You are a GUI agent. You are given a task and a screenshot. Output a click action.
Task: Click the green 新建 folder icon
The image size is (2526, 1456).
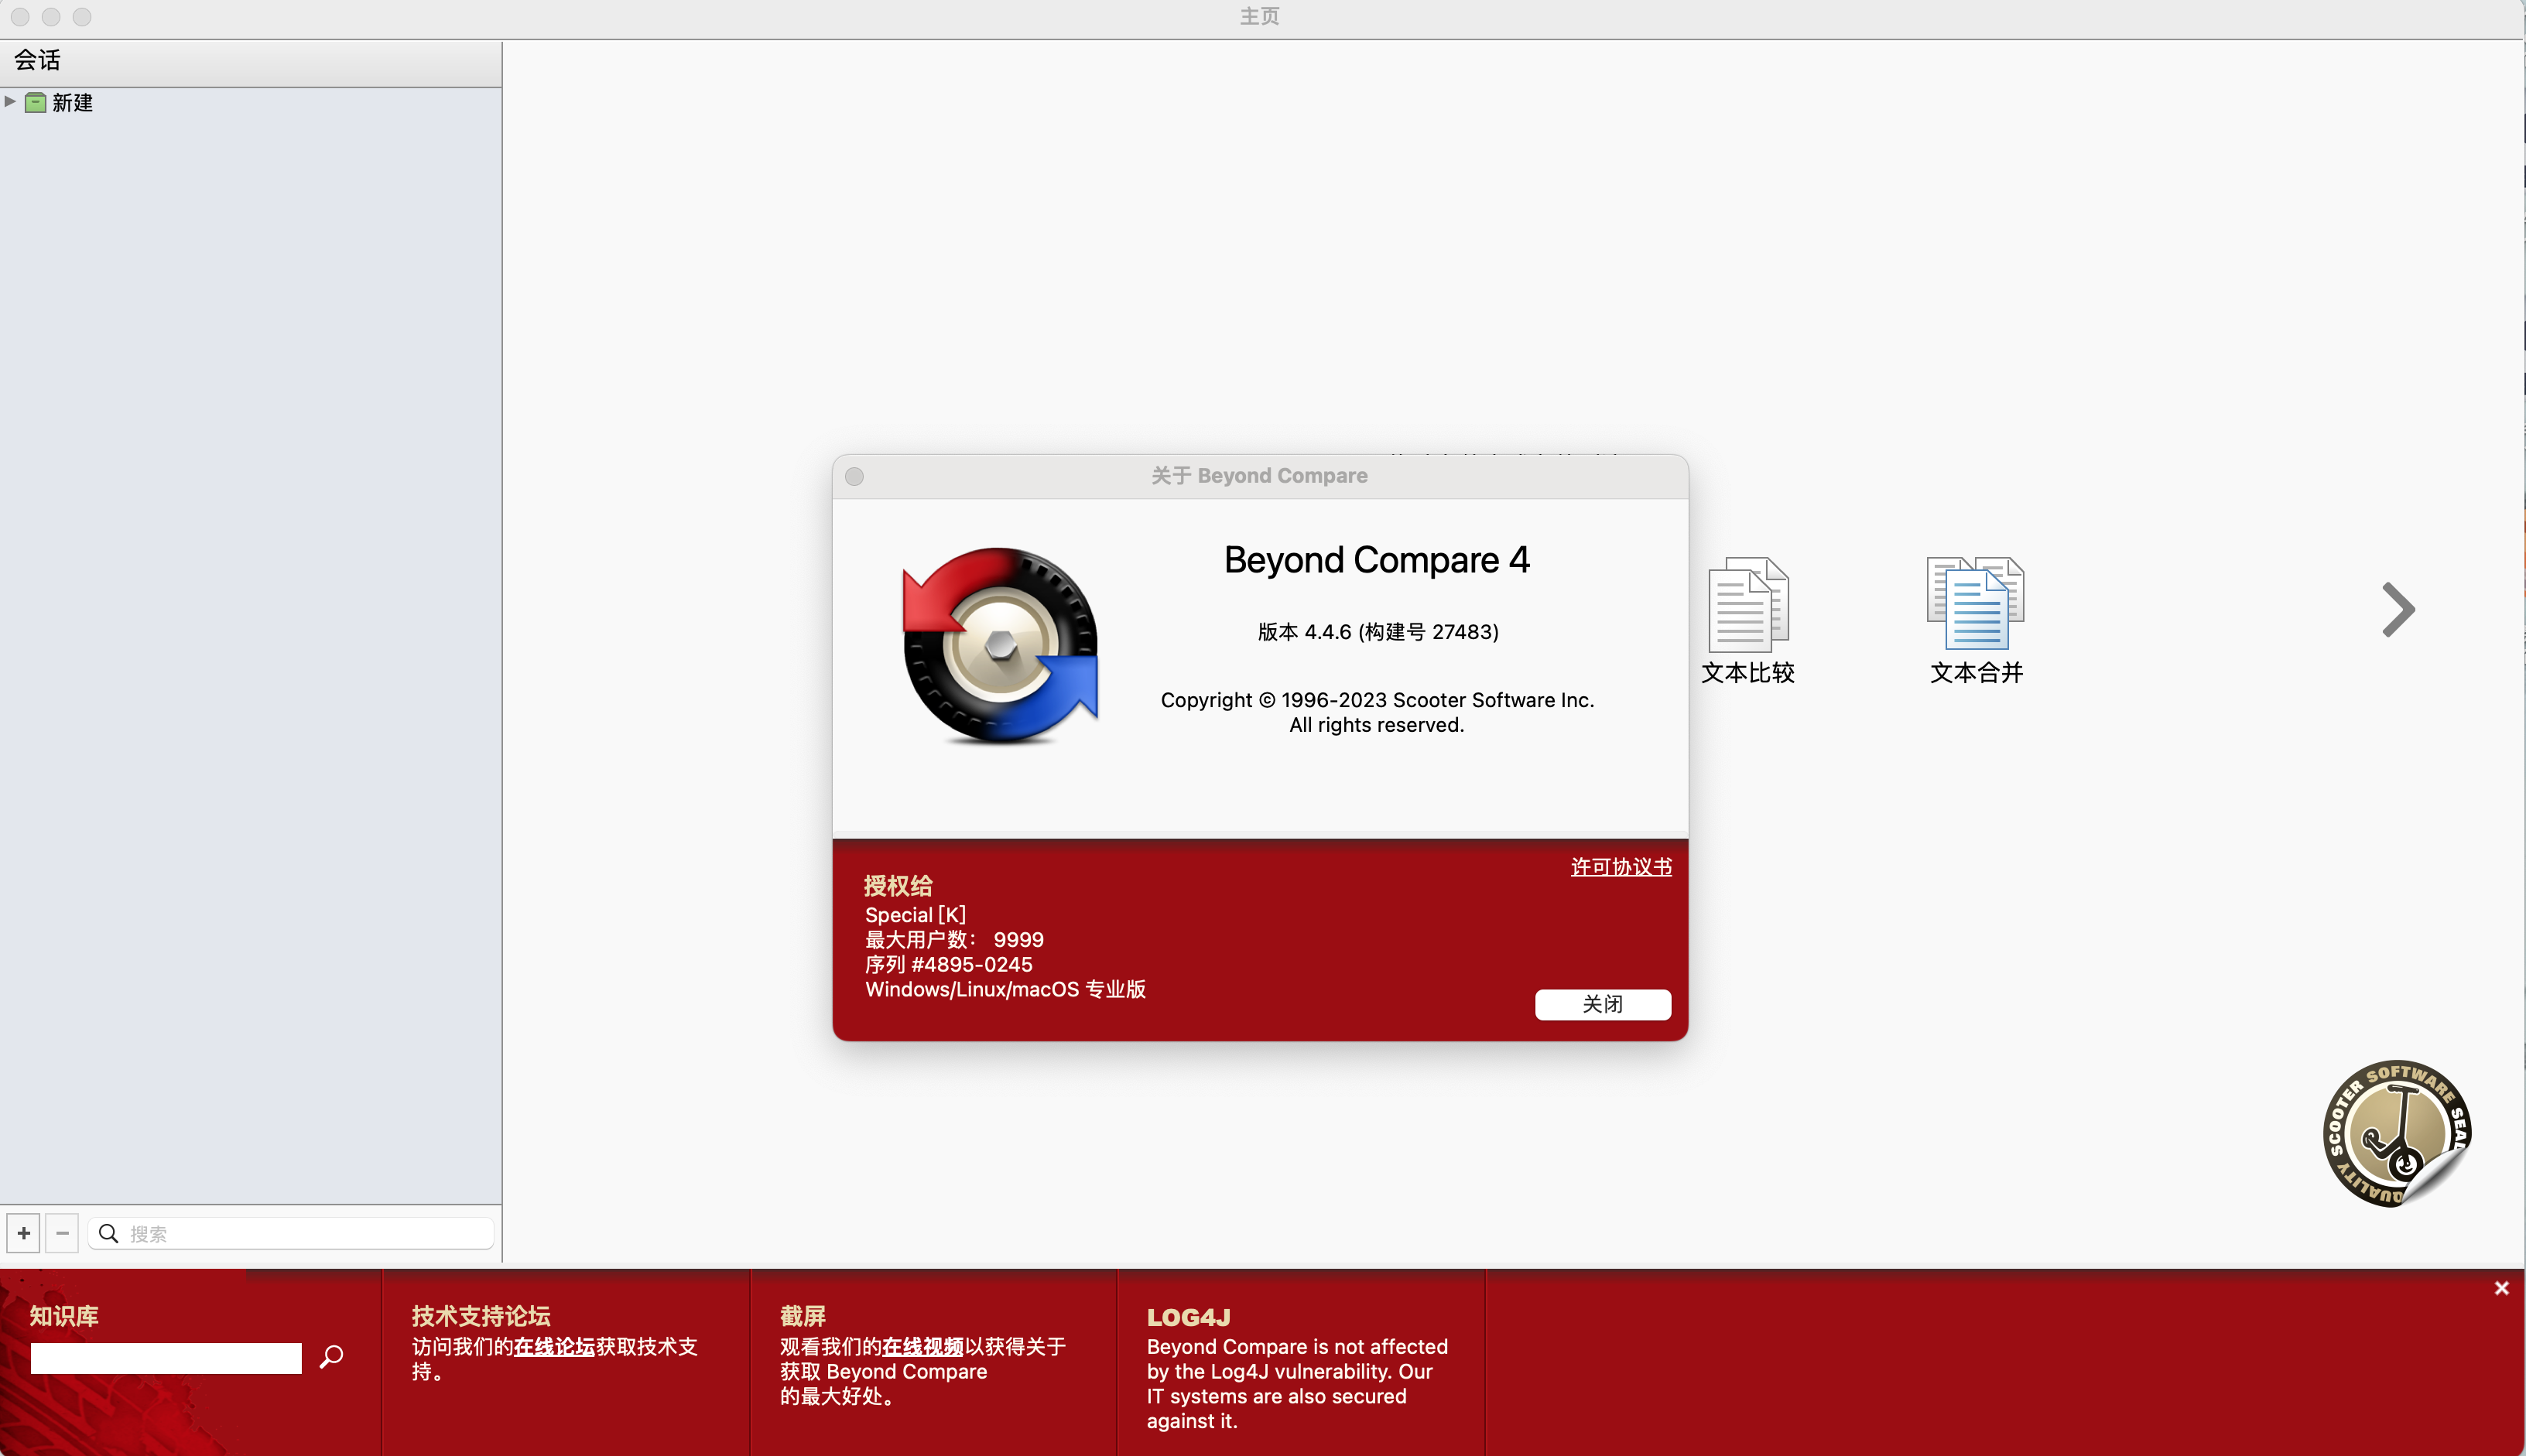(x=36, y=103)
